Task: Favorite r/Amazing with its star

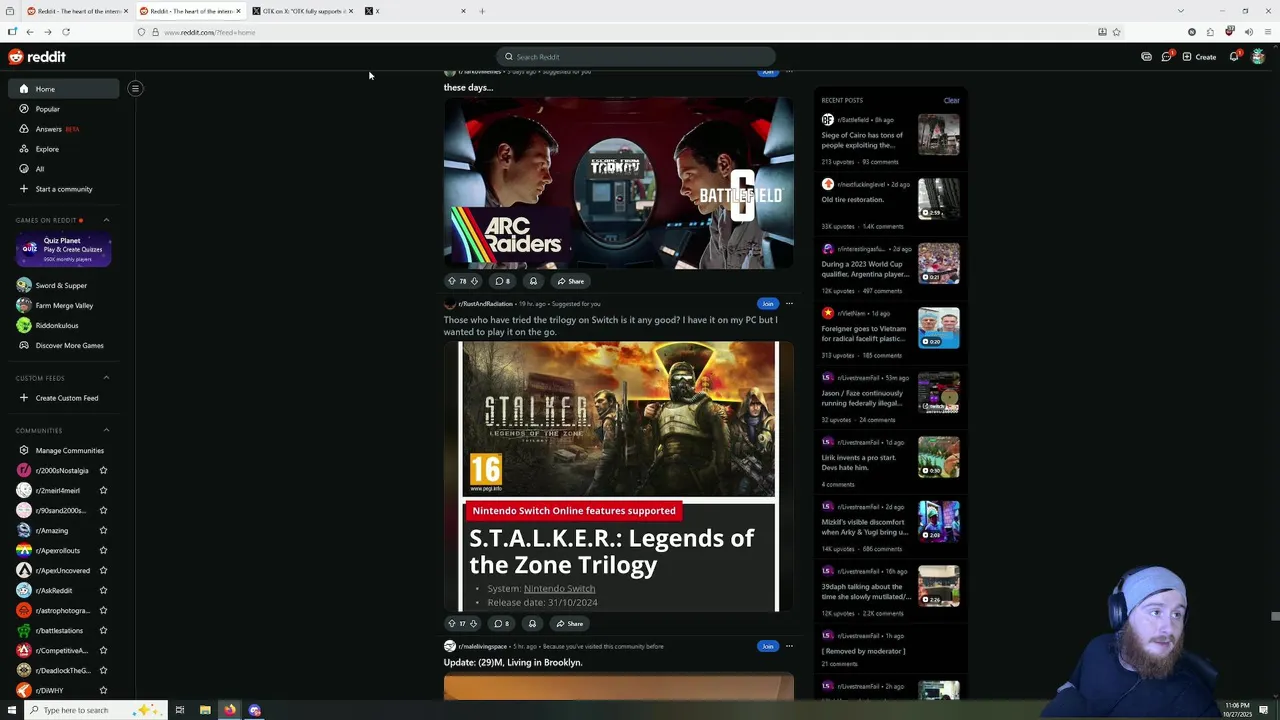Action: point(103,530)
